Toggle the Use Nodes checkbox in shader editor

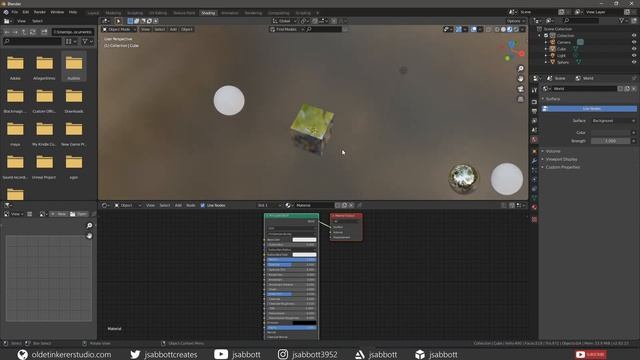click(x=202, y=205)
